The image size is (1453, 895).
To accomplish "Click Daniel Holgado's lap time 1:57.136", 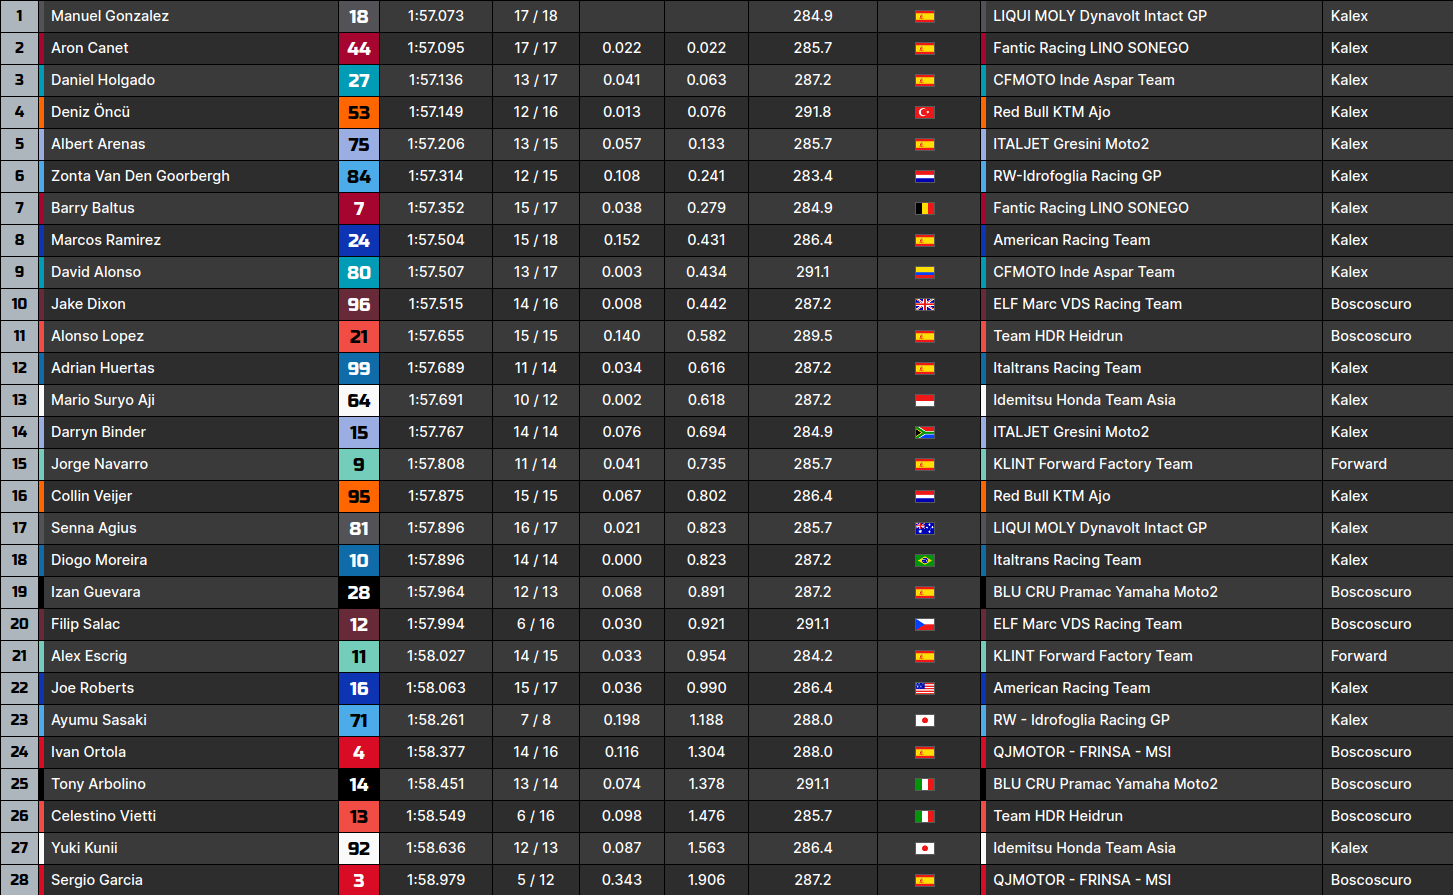I will pos(435,80).
